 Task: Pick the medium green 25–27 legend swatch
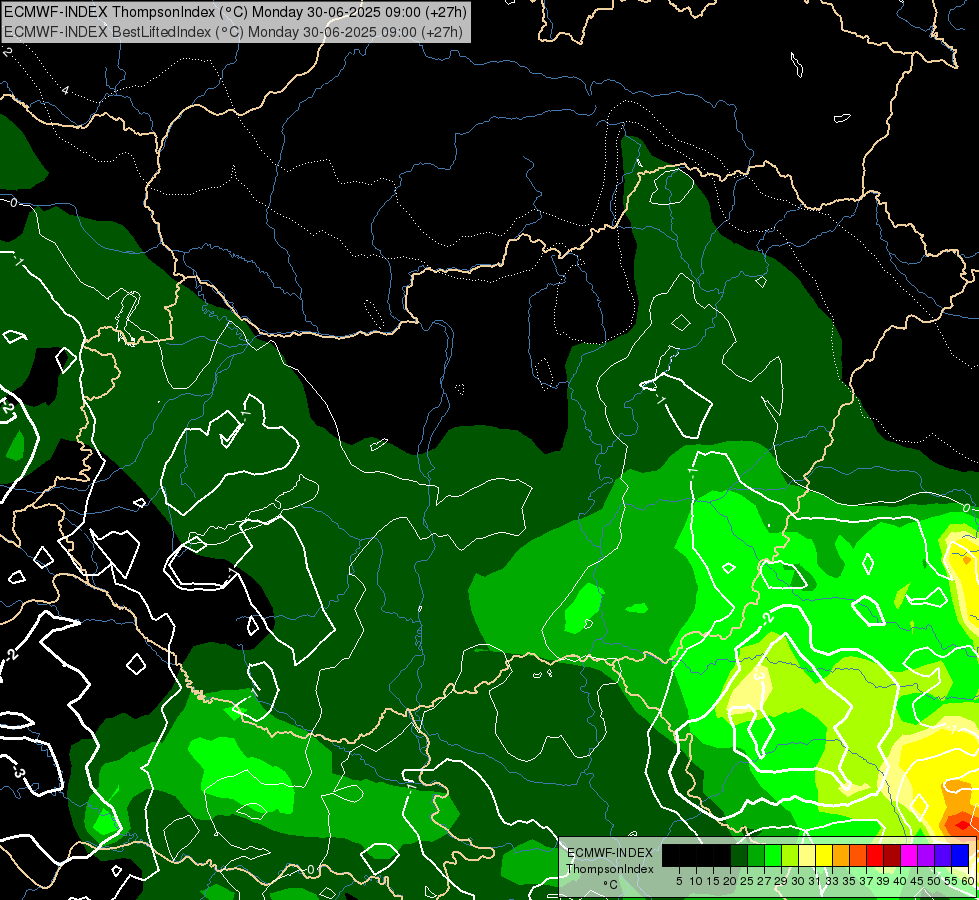[756, 855]
